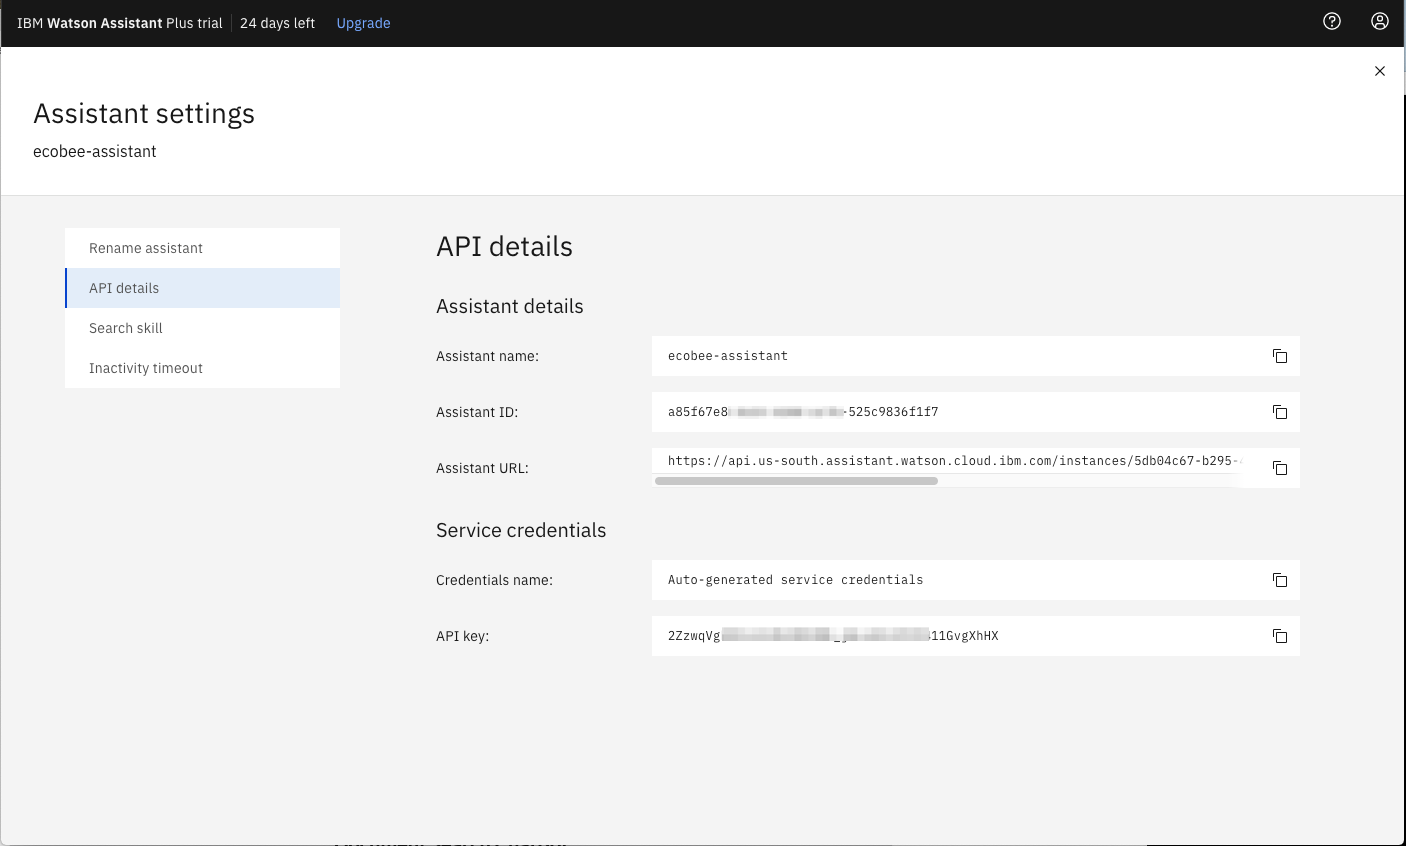This screenshot has width=1406, height=846.
Task: Click the '24 days left' text
Action: coord(277,23)
